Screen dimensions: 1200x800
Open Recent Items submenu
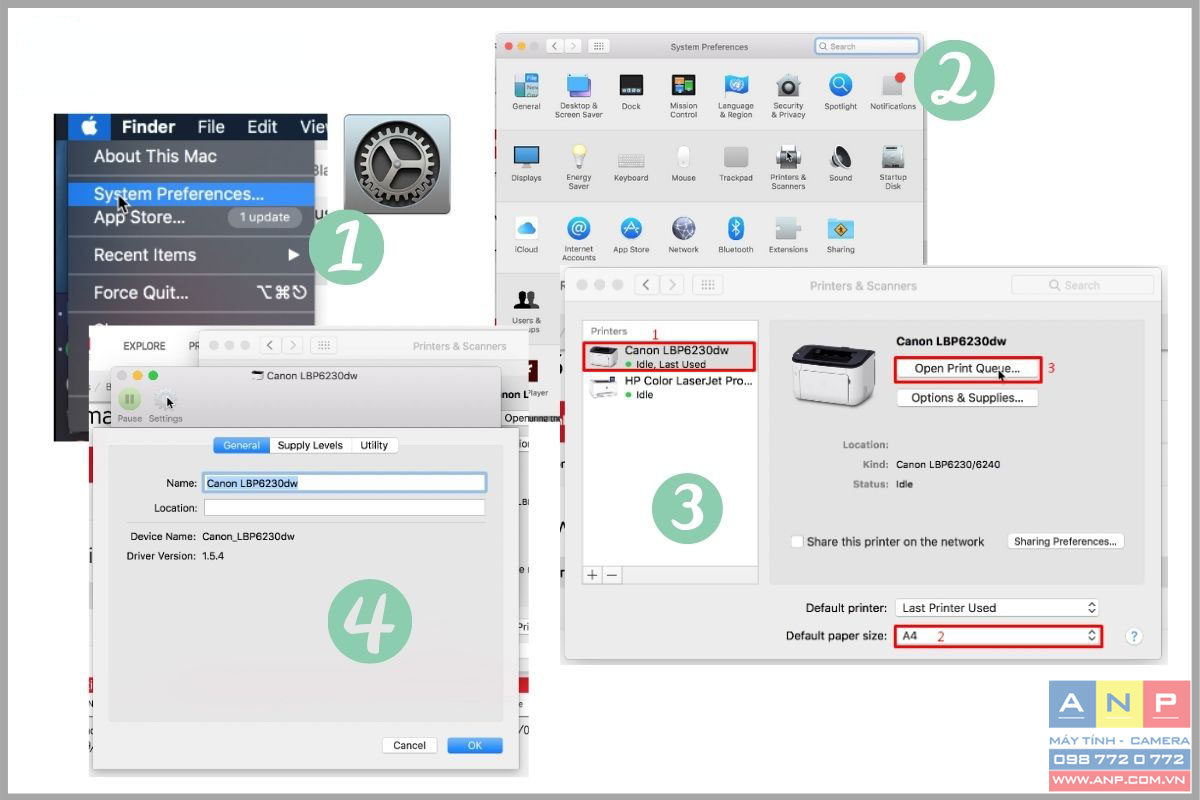[190, 255]
